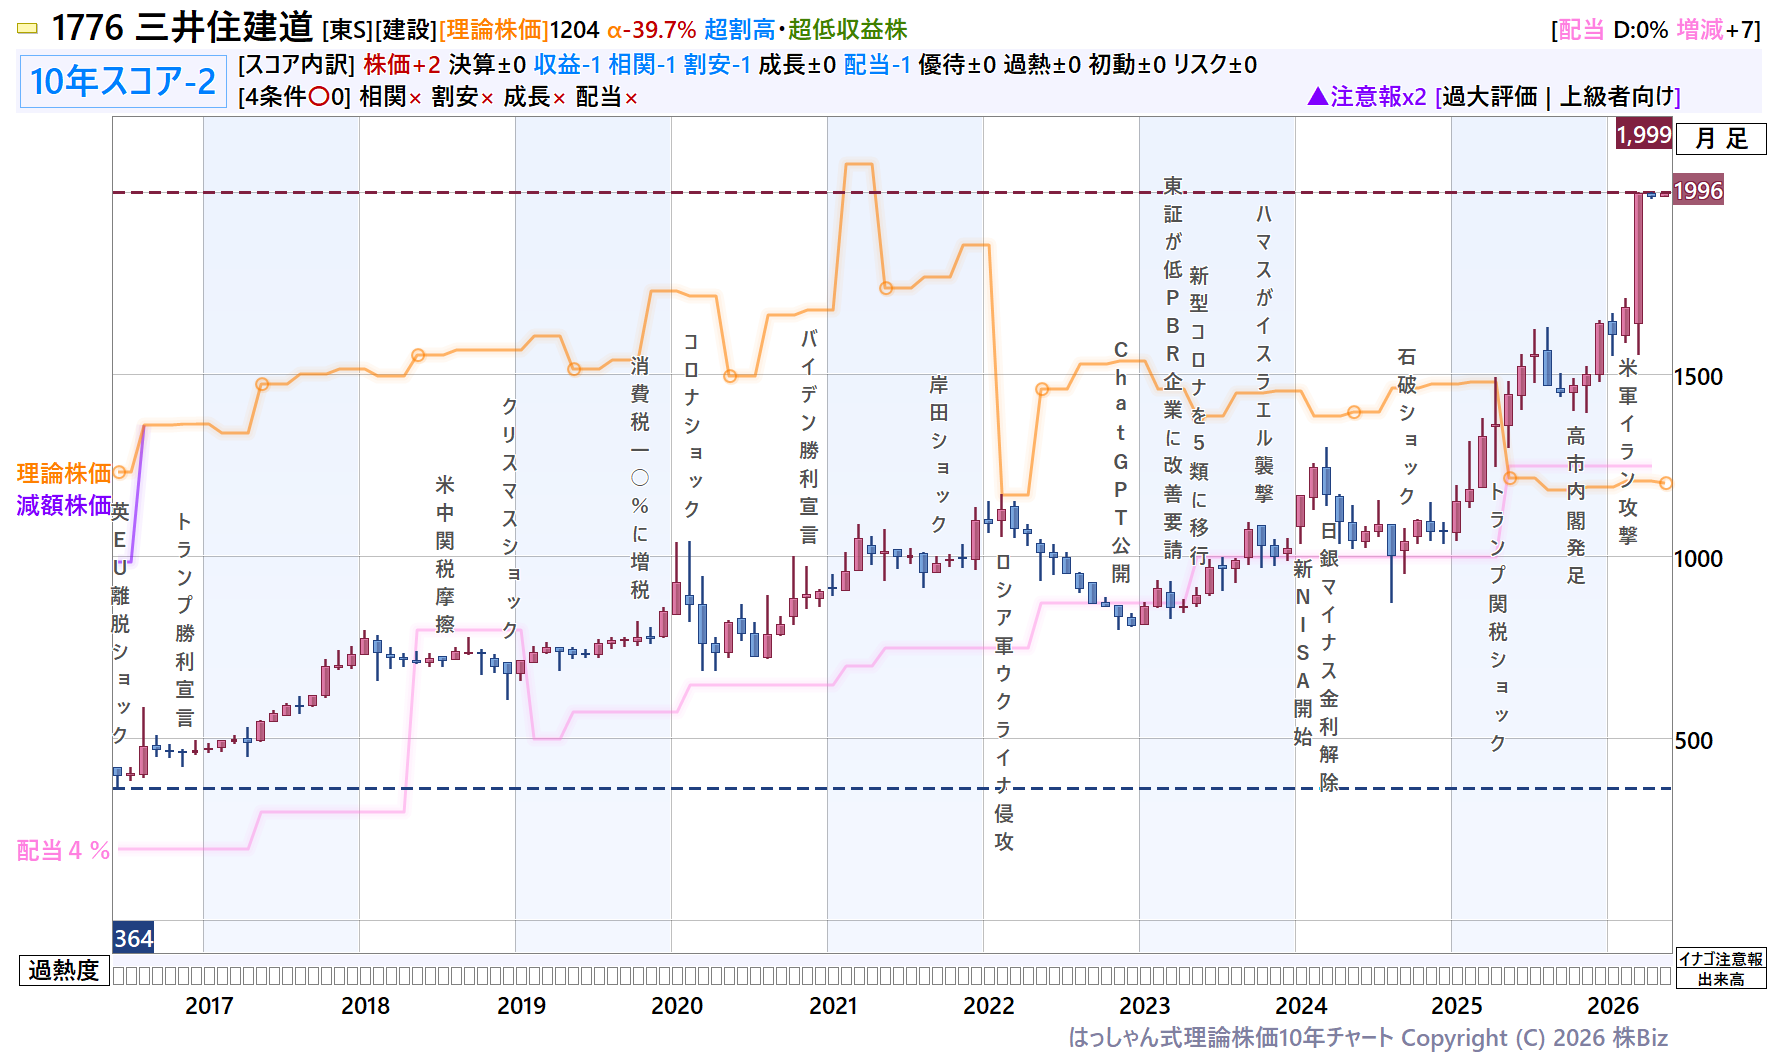Click the 過大評価 tag in header
The height and width of the screenshot is (1054, 1780).
tap(1489, 96)
